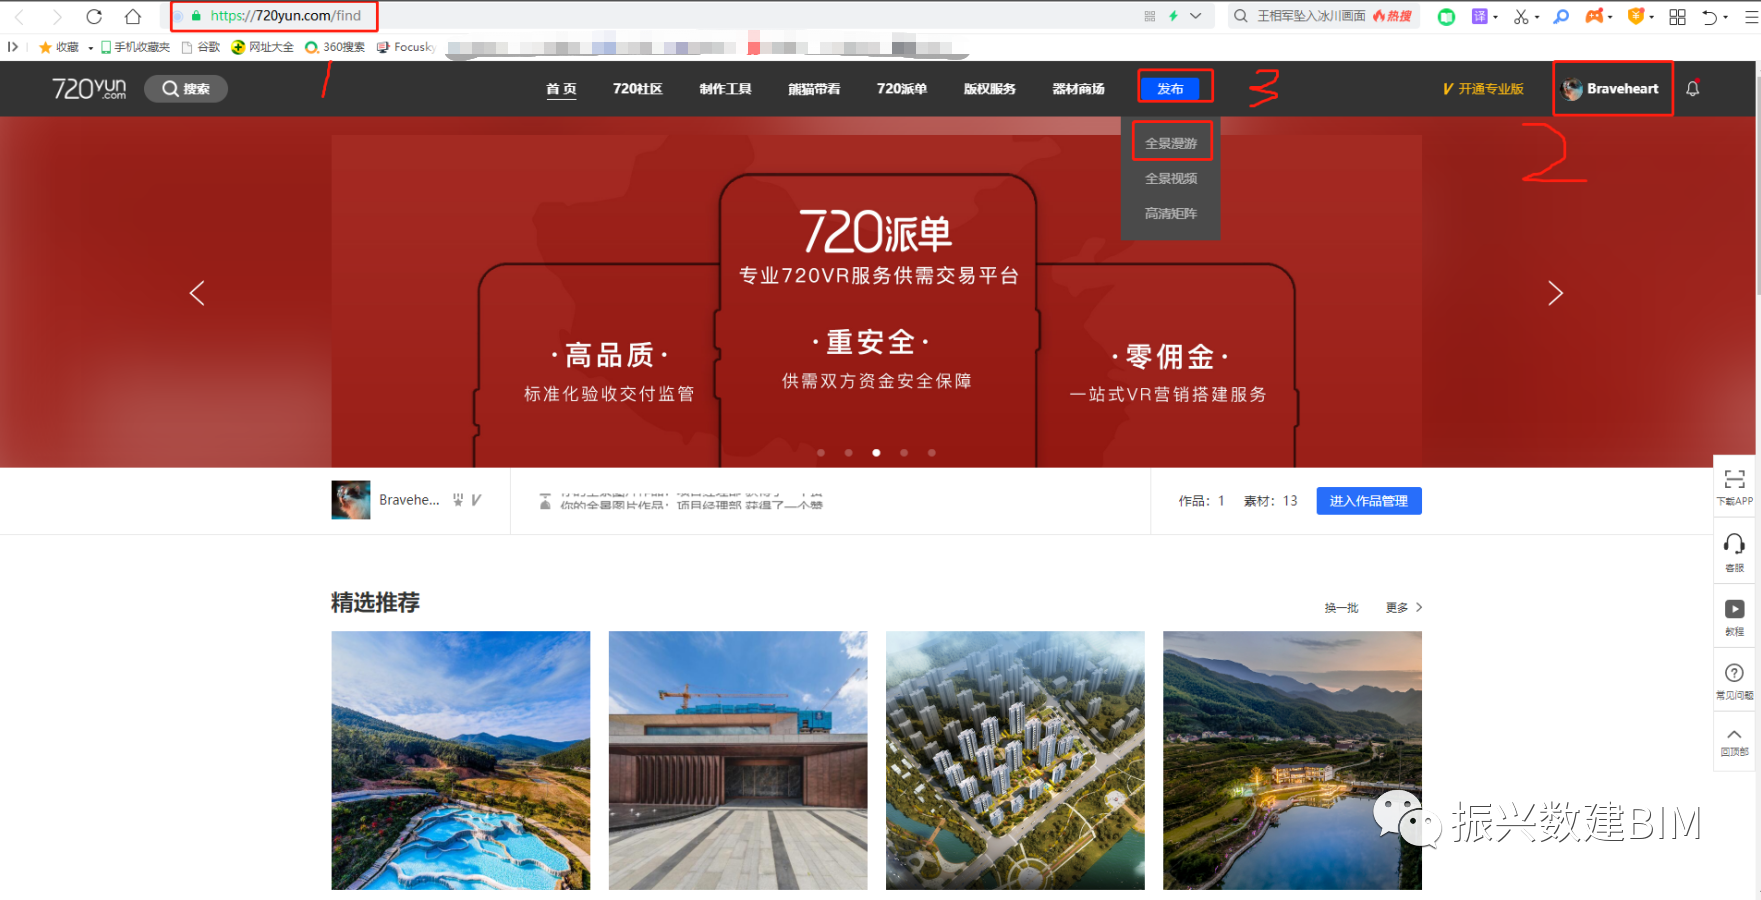Open the 制作工具 nav item
The width and height of the screenshot is (1761, 900).
726,88
